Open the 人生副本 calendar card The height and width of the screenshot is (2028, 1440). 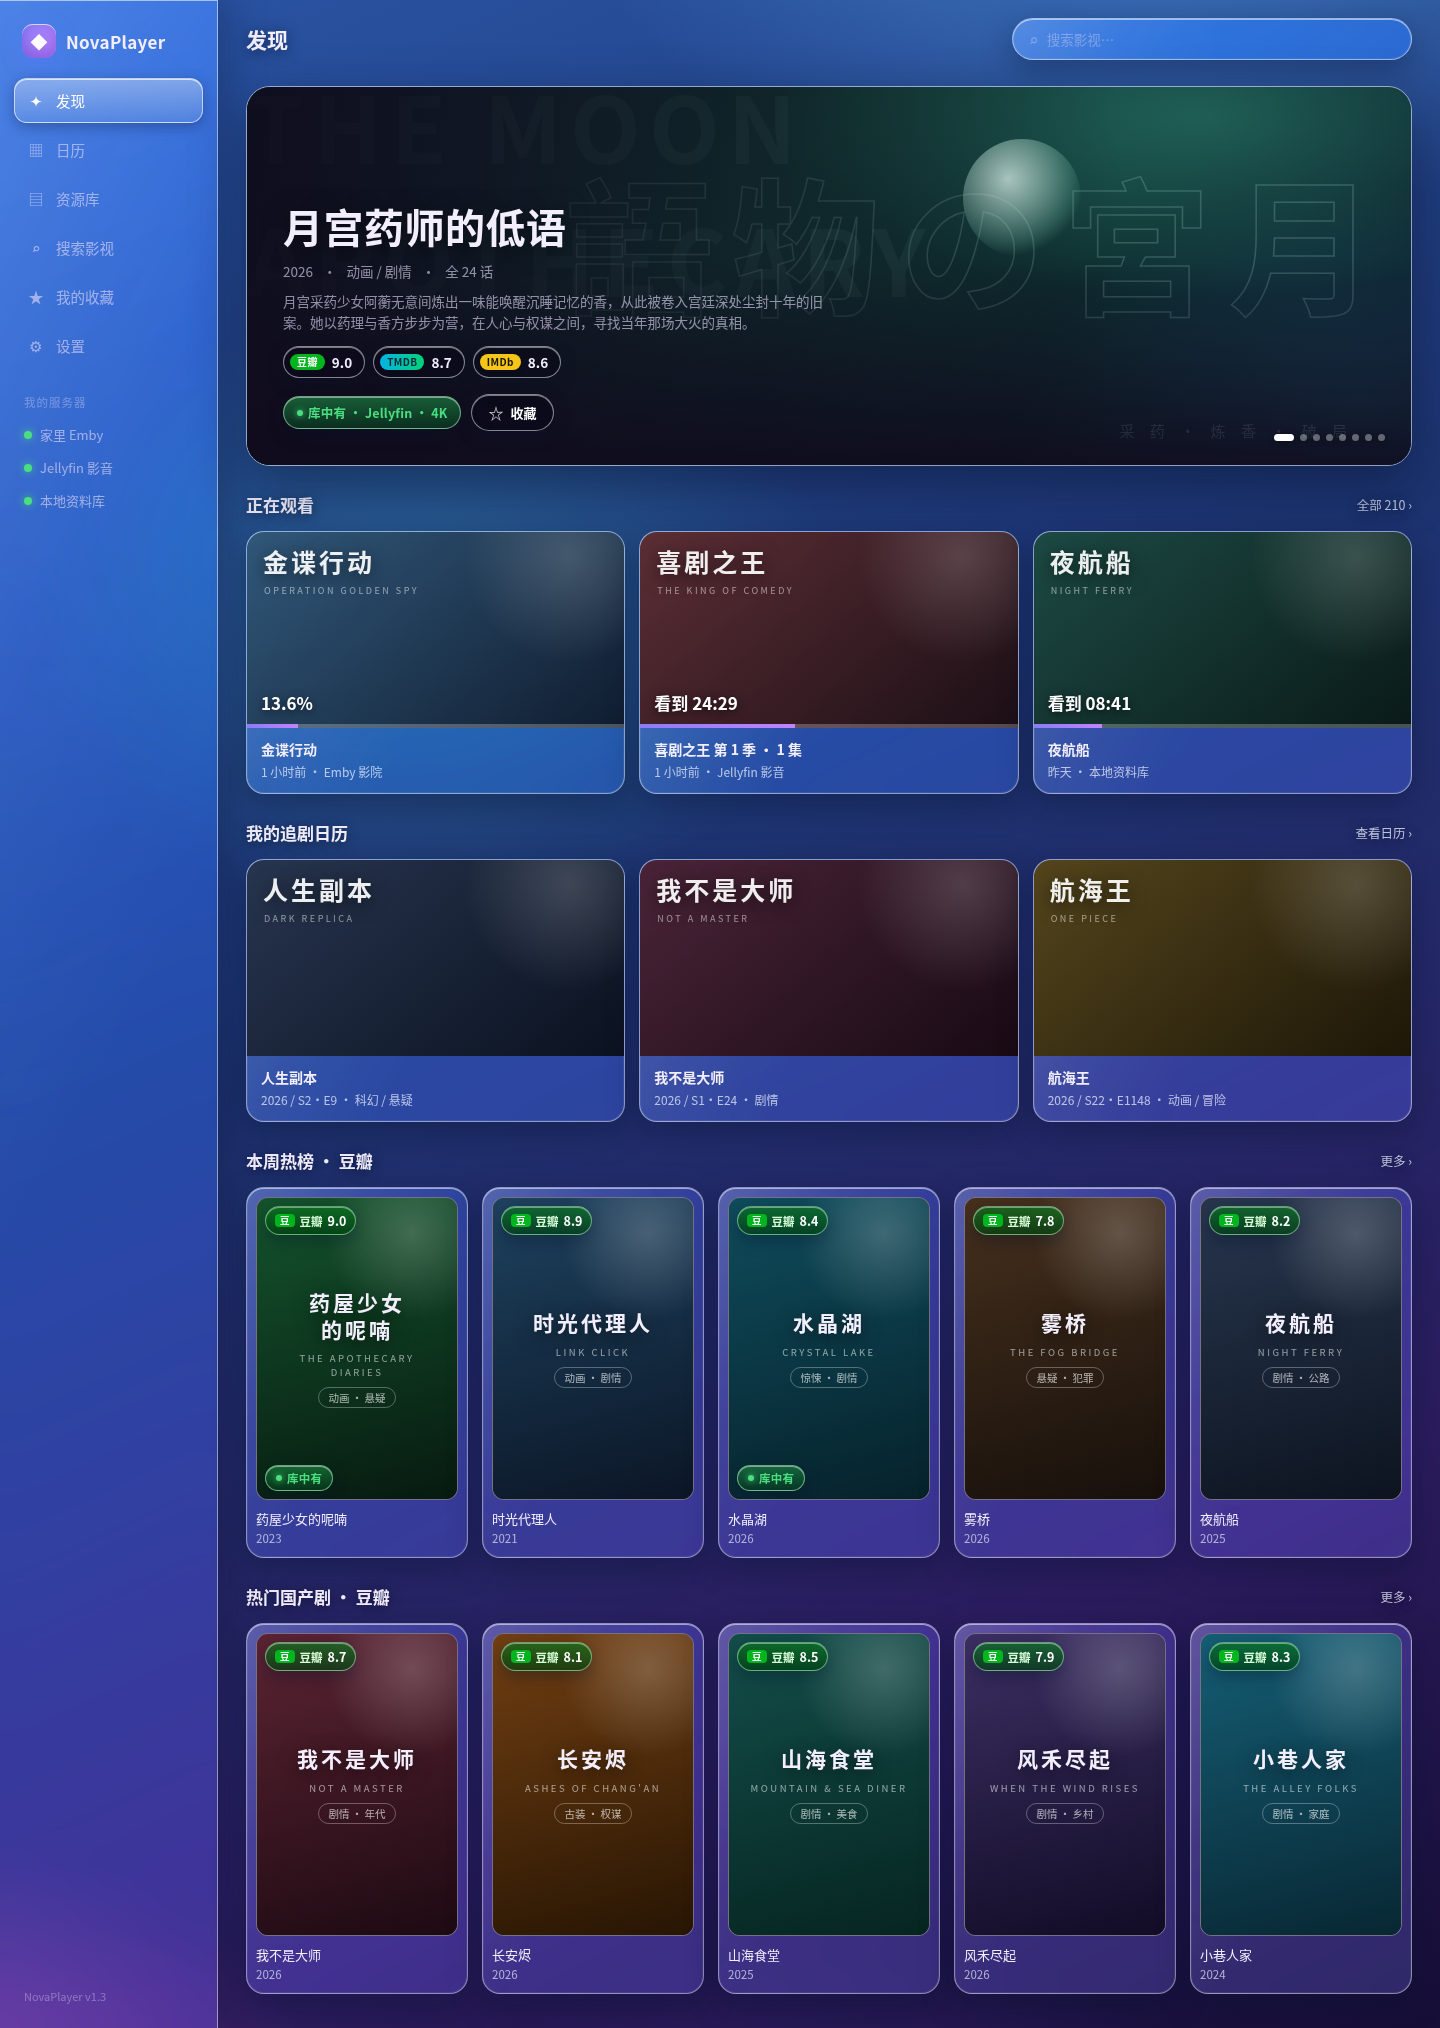point(435,990)
